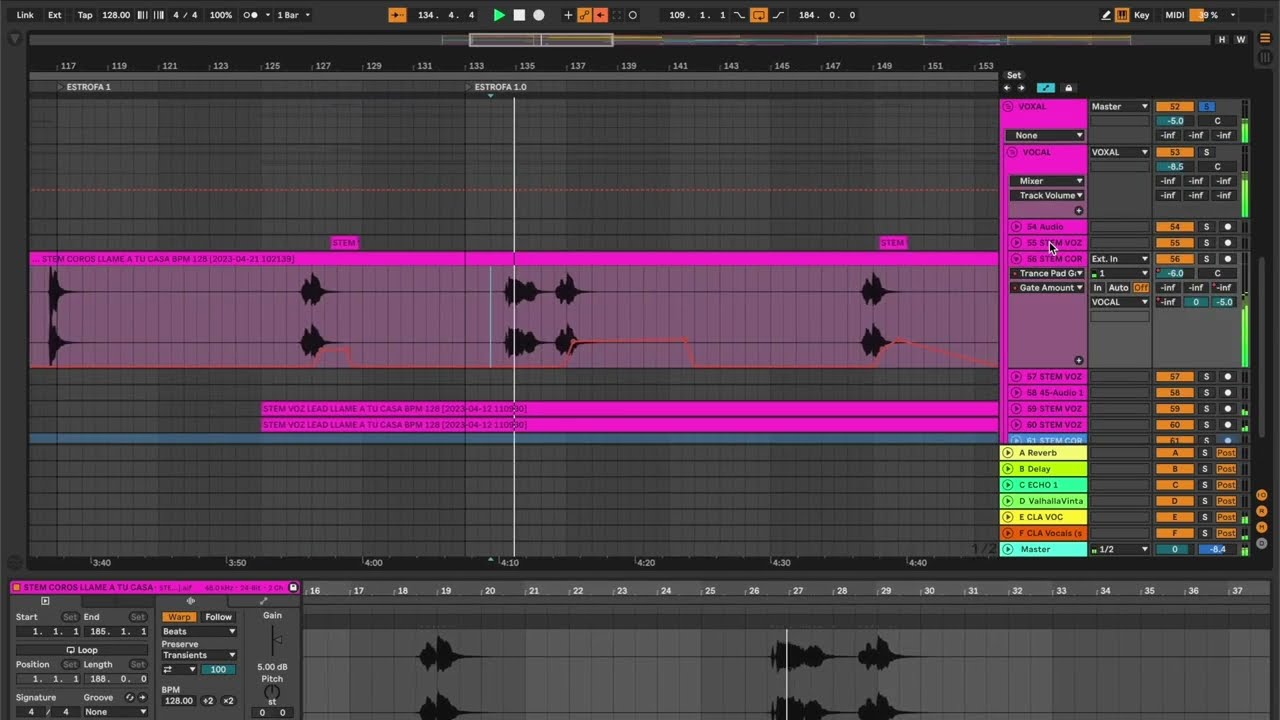Solo the VOXAL track
This screenshot has height=720, width=1280.
pyautogui.click(x=1206, y=106)
